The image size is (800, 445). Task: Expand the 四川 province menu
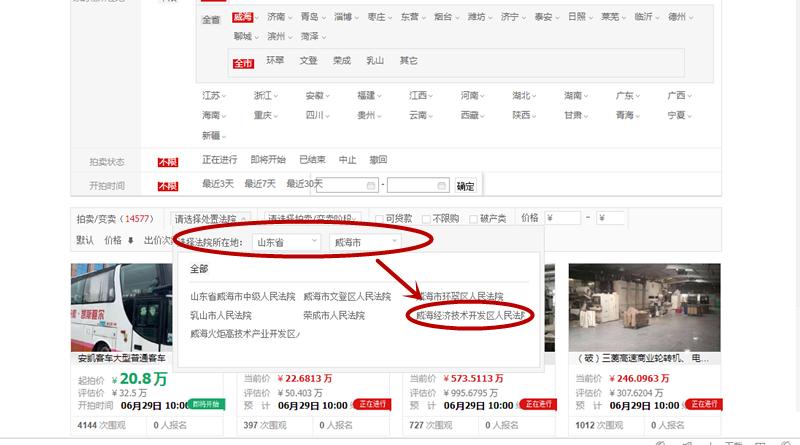tap(317, 115)
